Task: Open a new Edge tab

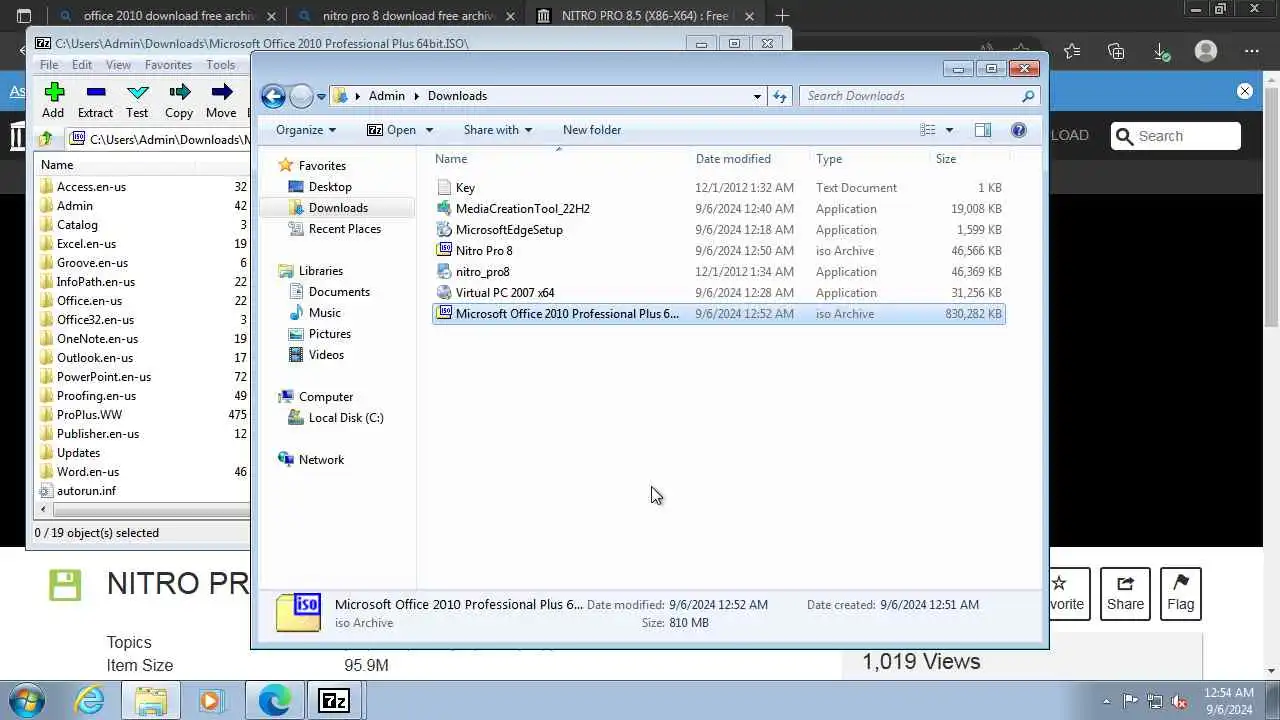Action: [x=782, y=15]
